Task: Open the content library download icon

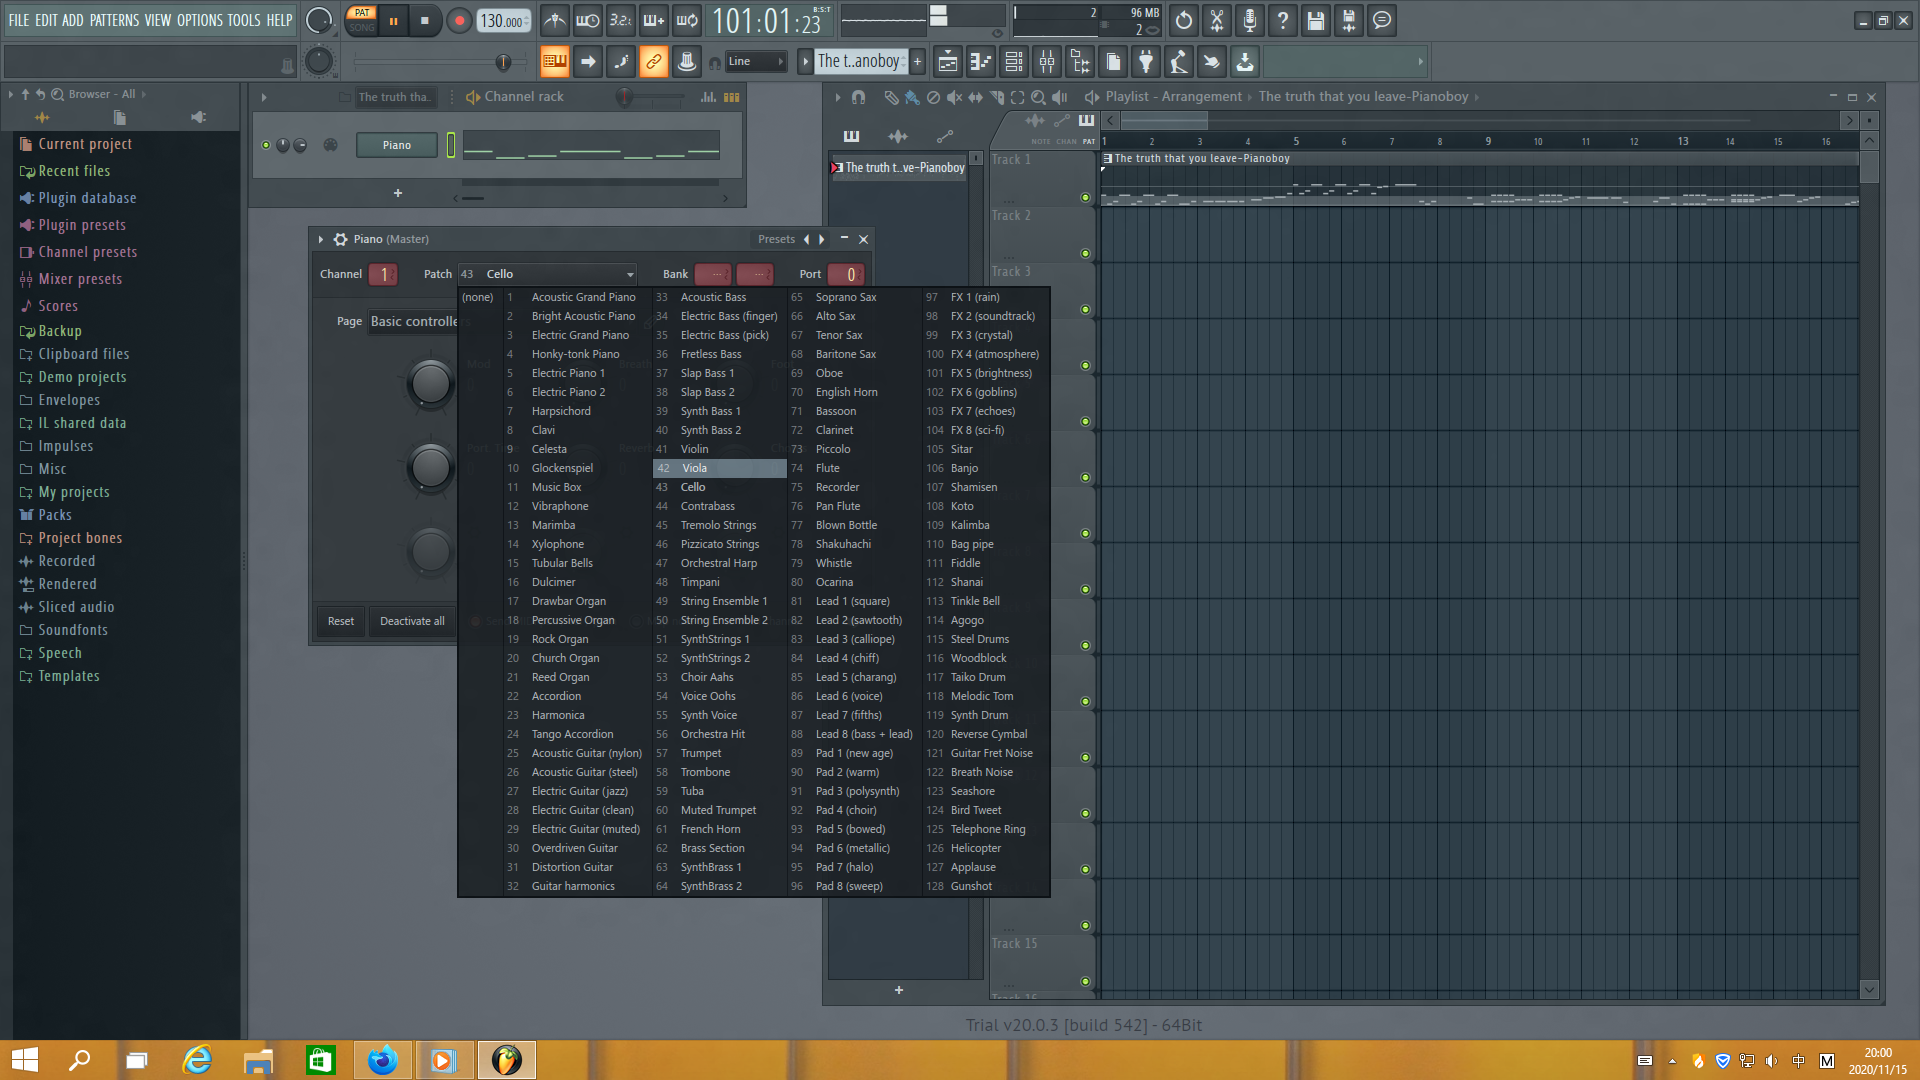Action: [x=1245, y=62]
